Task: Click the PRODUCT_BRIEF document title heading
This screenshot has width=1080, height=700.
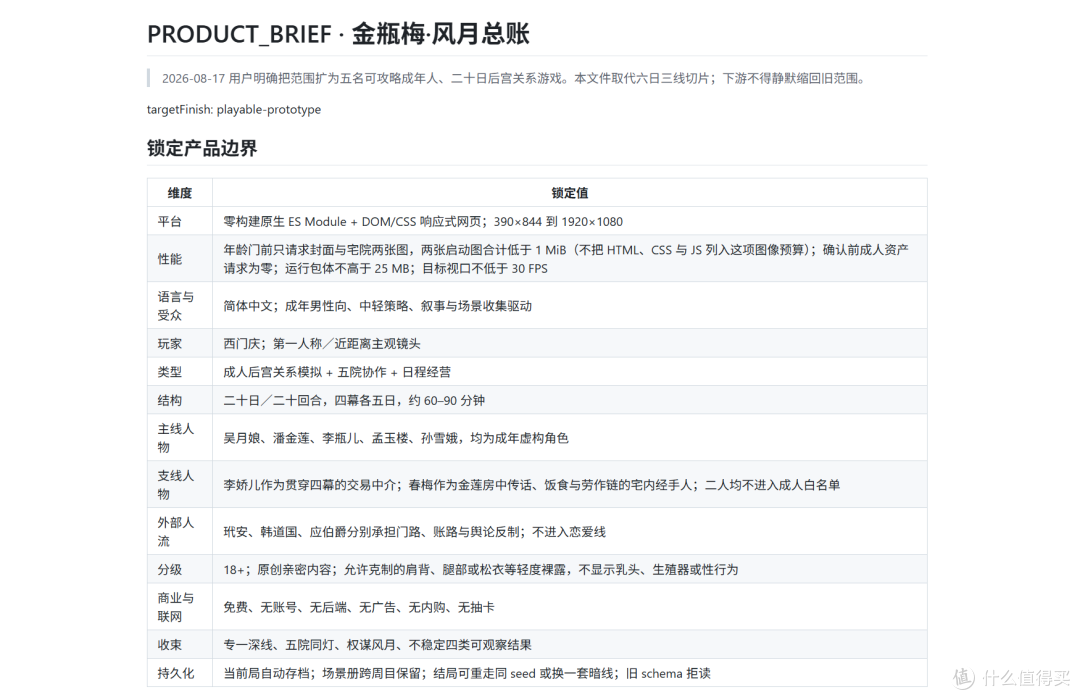Action: [338, 34]
